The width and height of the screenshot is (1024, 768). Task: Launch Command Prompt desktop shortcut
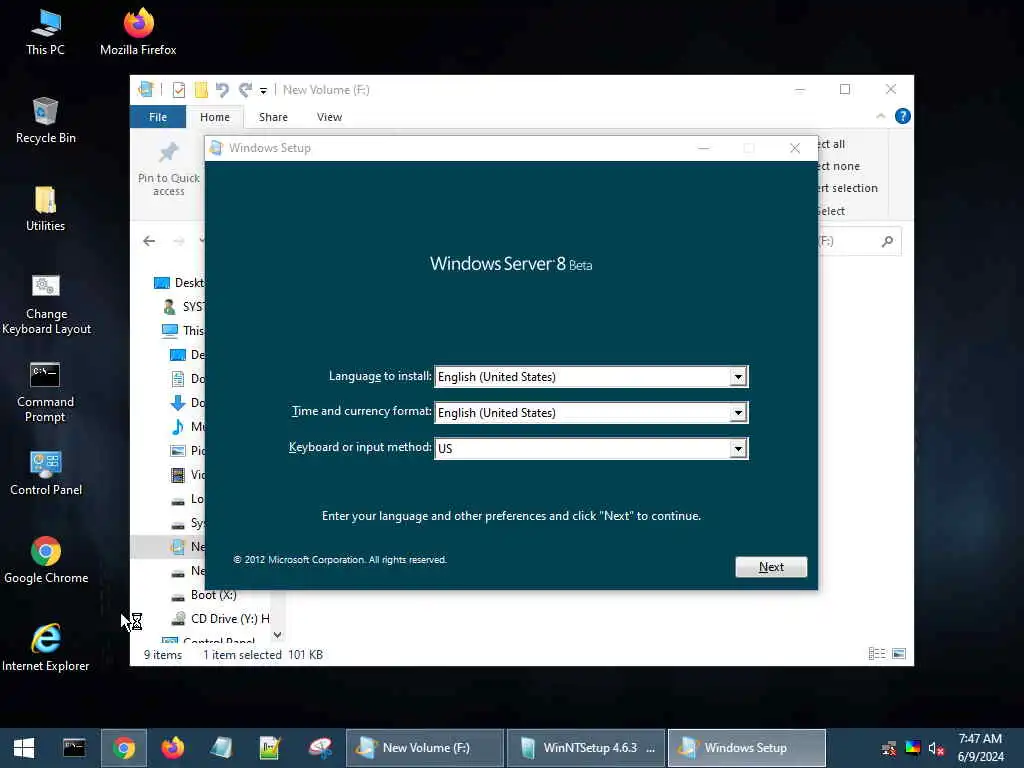point(45,392)
